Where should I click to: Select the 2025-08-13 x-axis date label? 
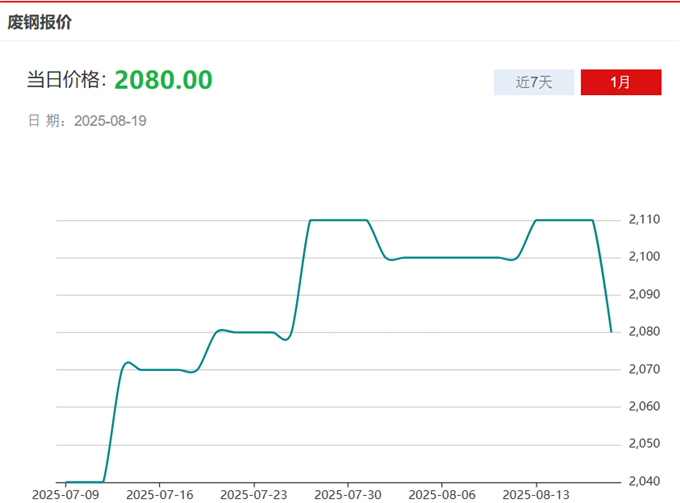pos(535,494)
